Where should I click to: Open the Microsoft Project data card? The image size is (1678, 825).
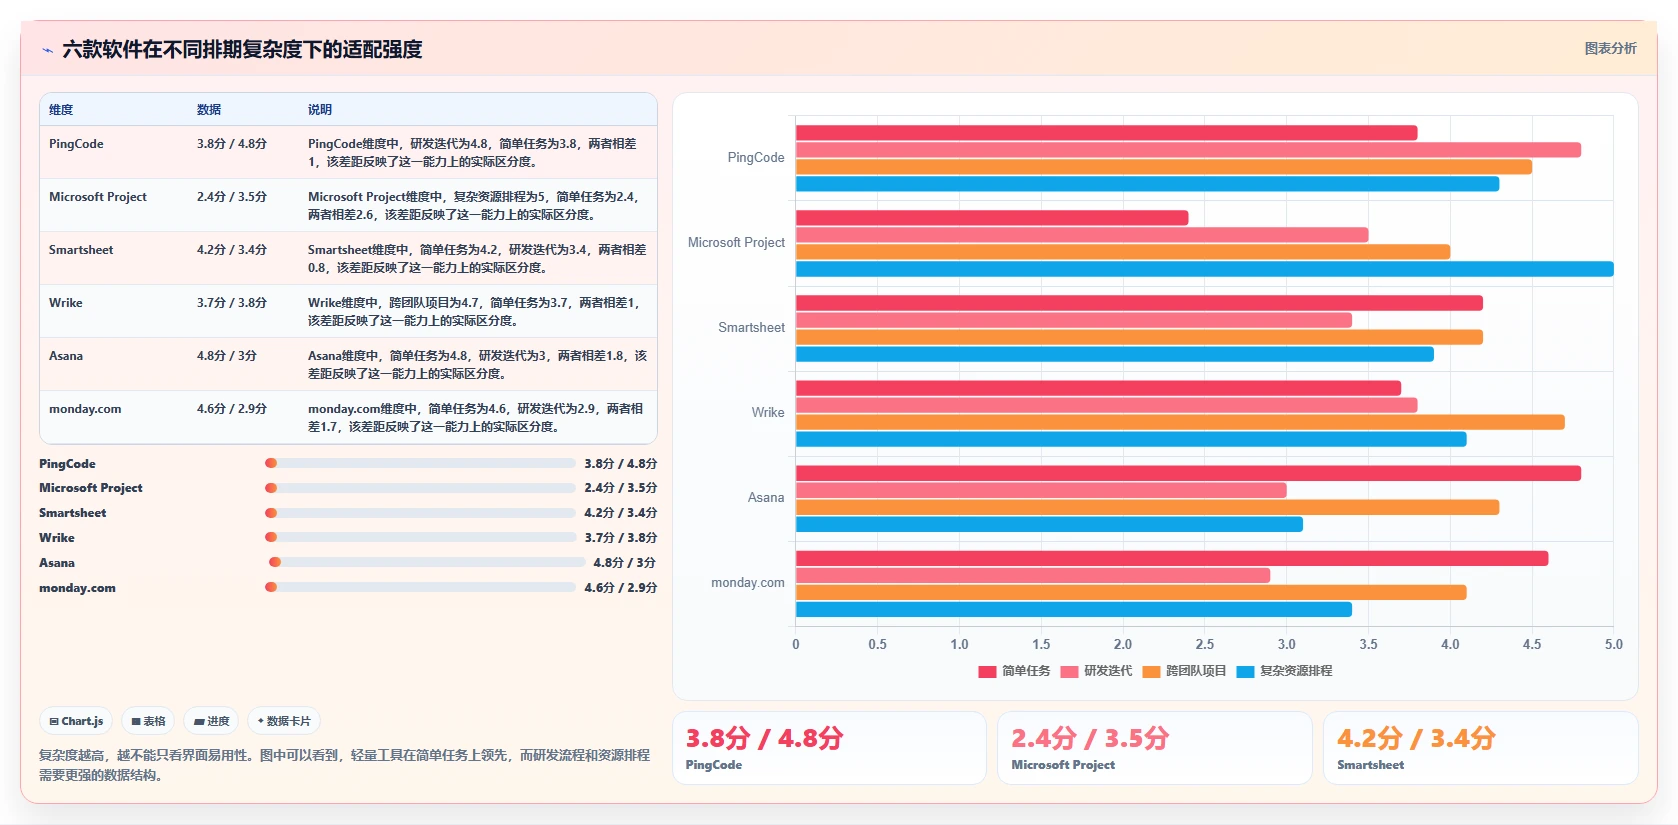(1155, 748)
